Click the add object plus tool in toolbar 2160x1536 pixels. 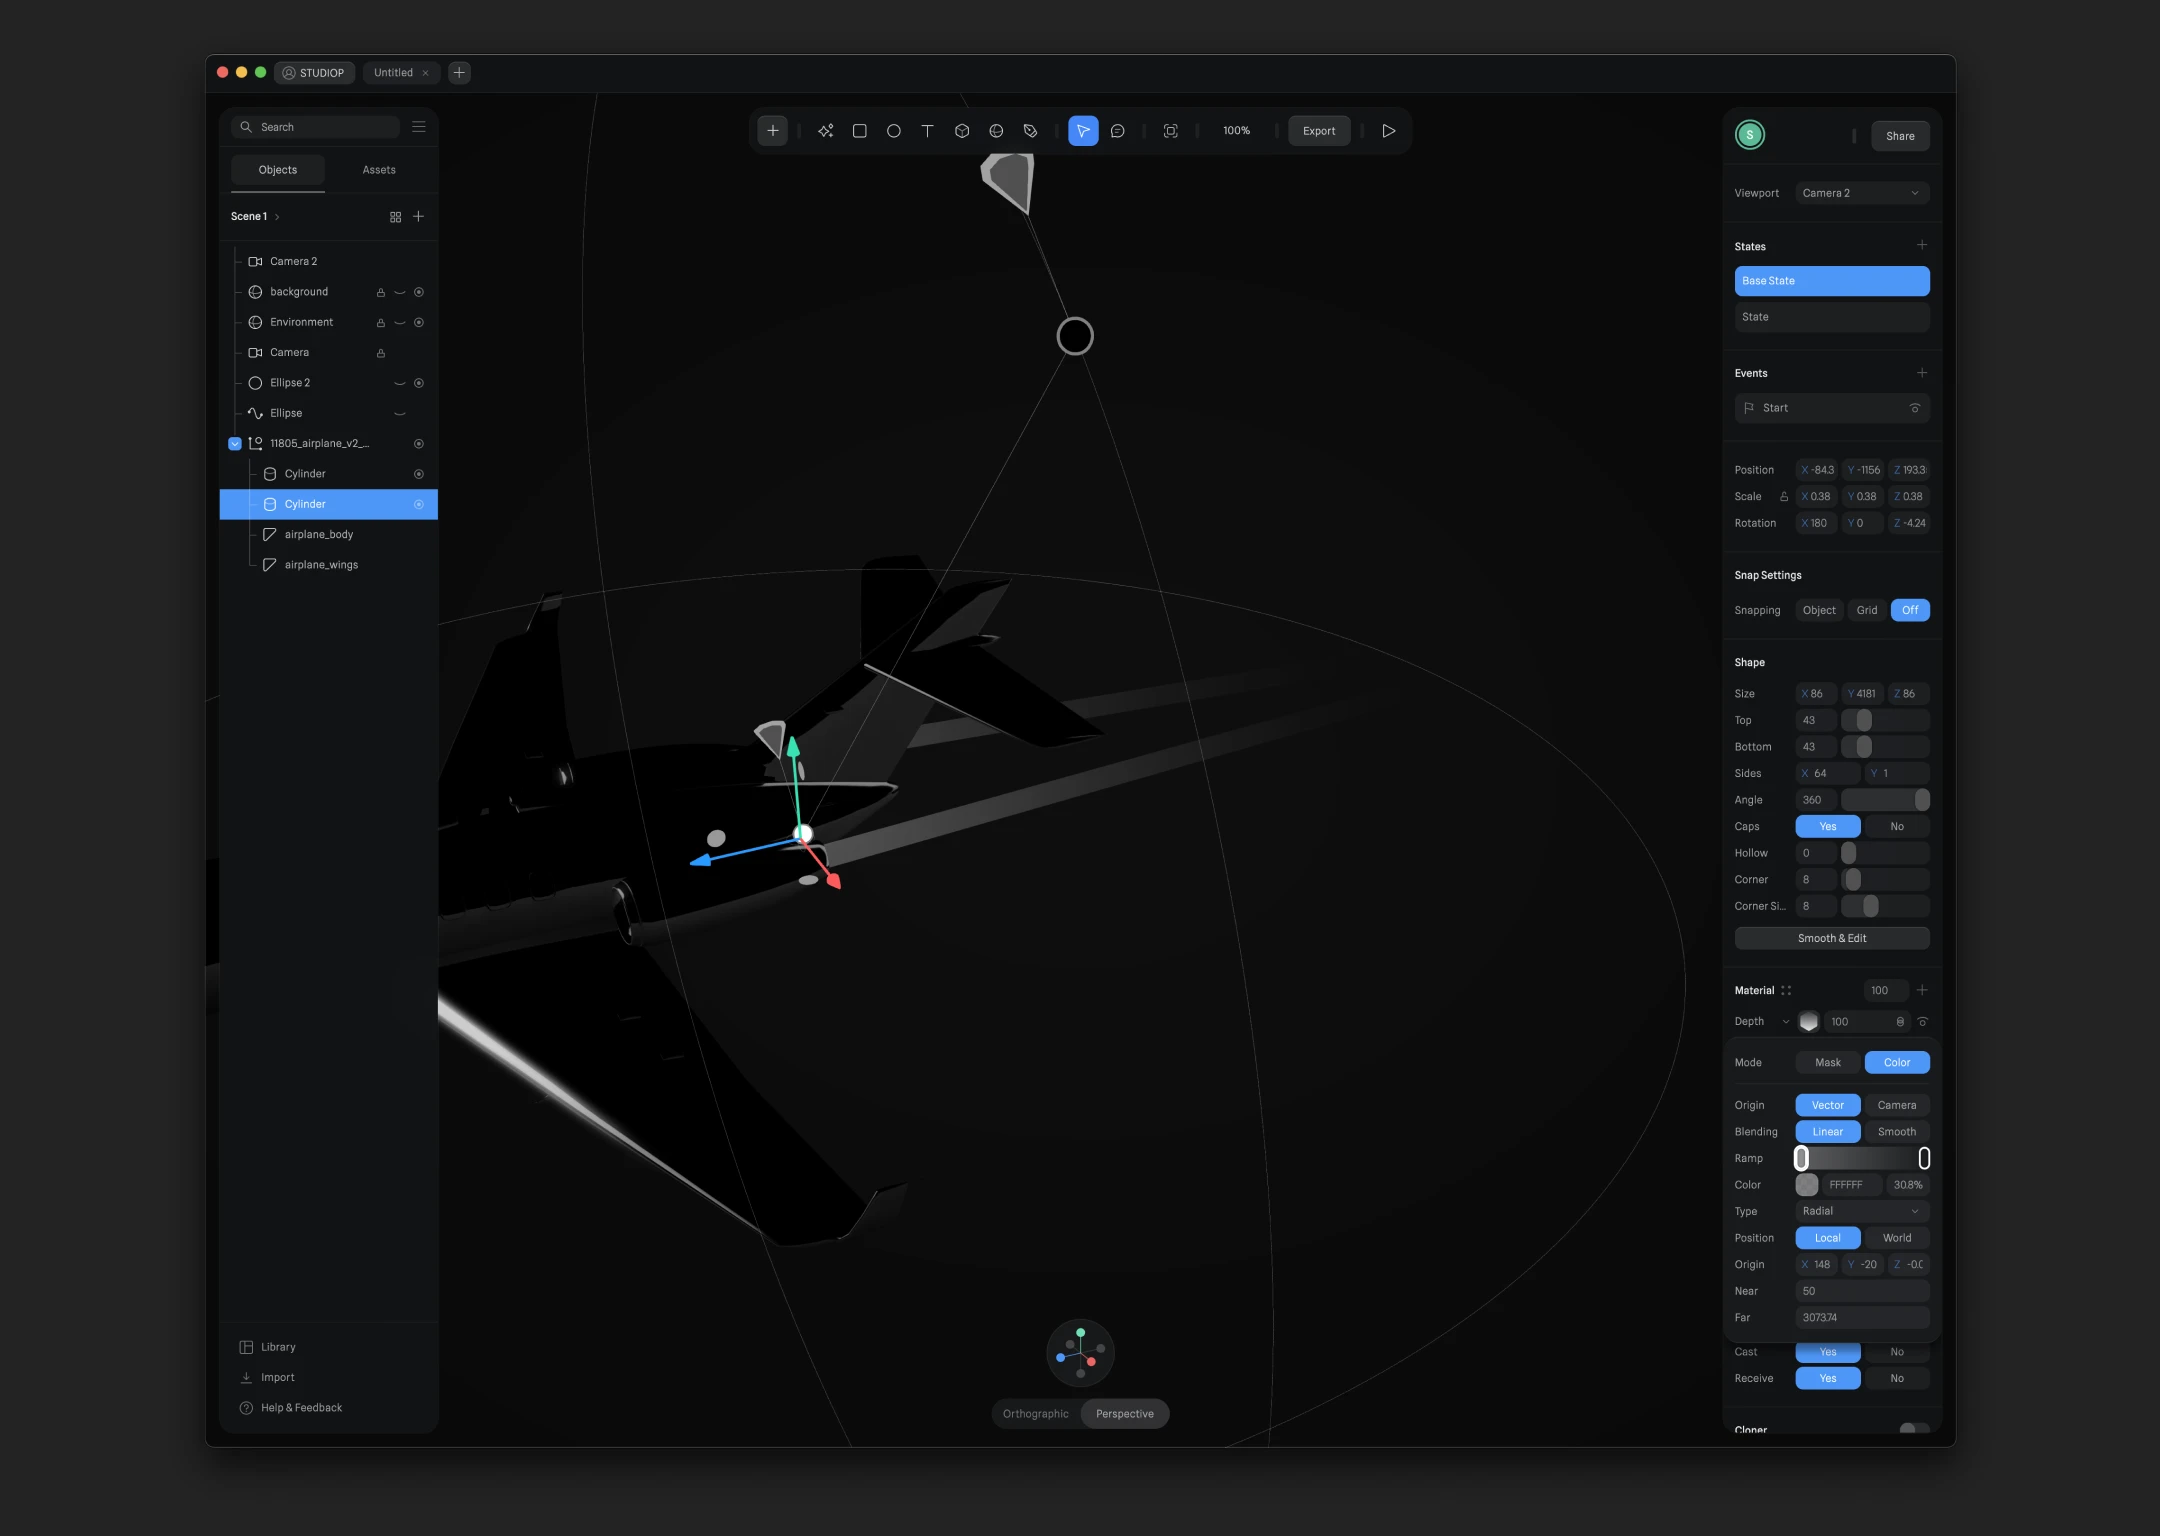click(772, 131)
